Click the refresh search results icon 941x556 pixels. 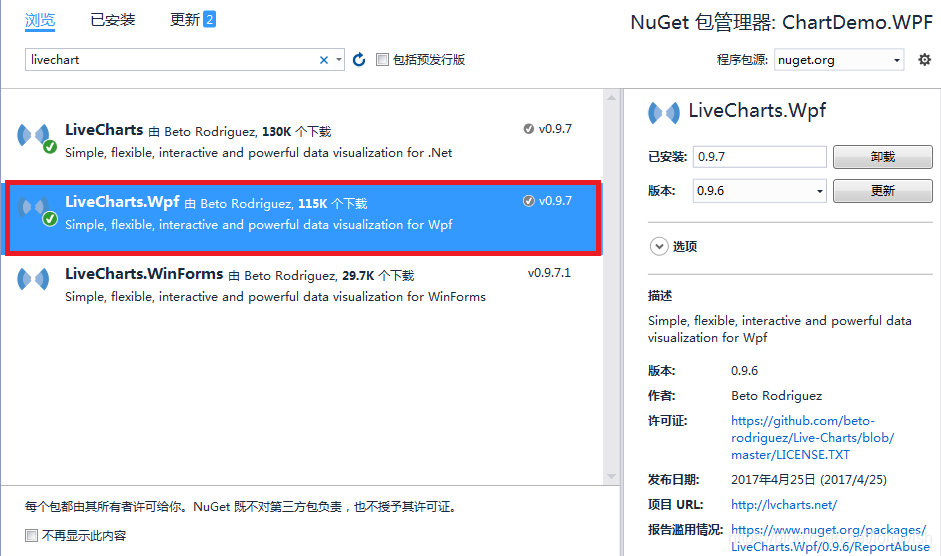(x=359, y=59)
